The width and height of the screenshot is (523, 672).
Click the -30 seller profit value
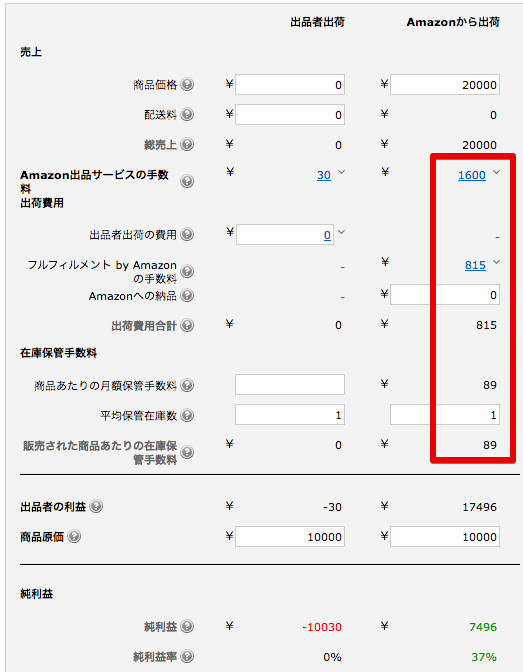[x=333, y=507]
